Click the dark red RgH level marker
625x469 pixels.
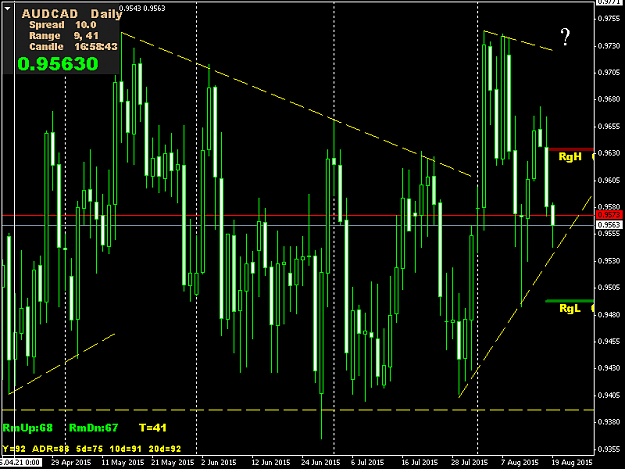(x=571, y=149)
